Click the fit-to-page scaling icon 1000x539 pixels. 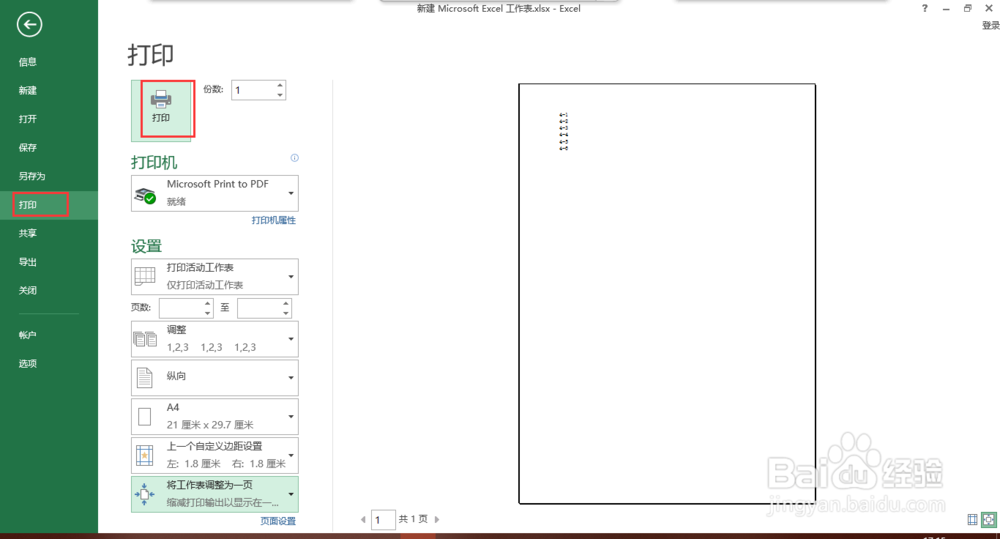click(144, 494)
